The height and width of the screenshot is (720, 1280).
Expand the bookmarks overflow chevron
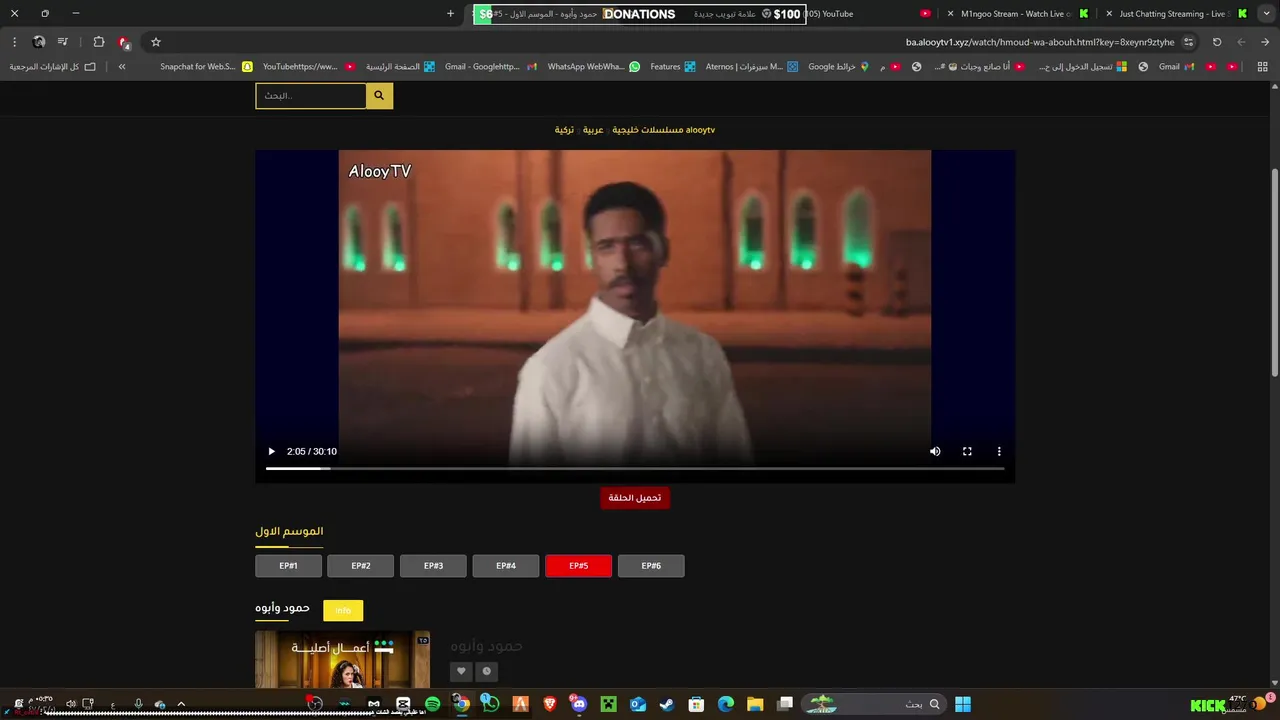122,67
